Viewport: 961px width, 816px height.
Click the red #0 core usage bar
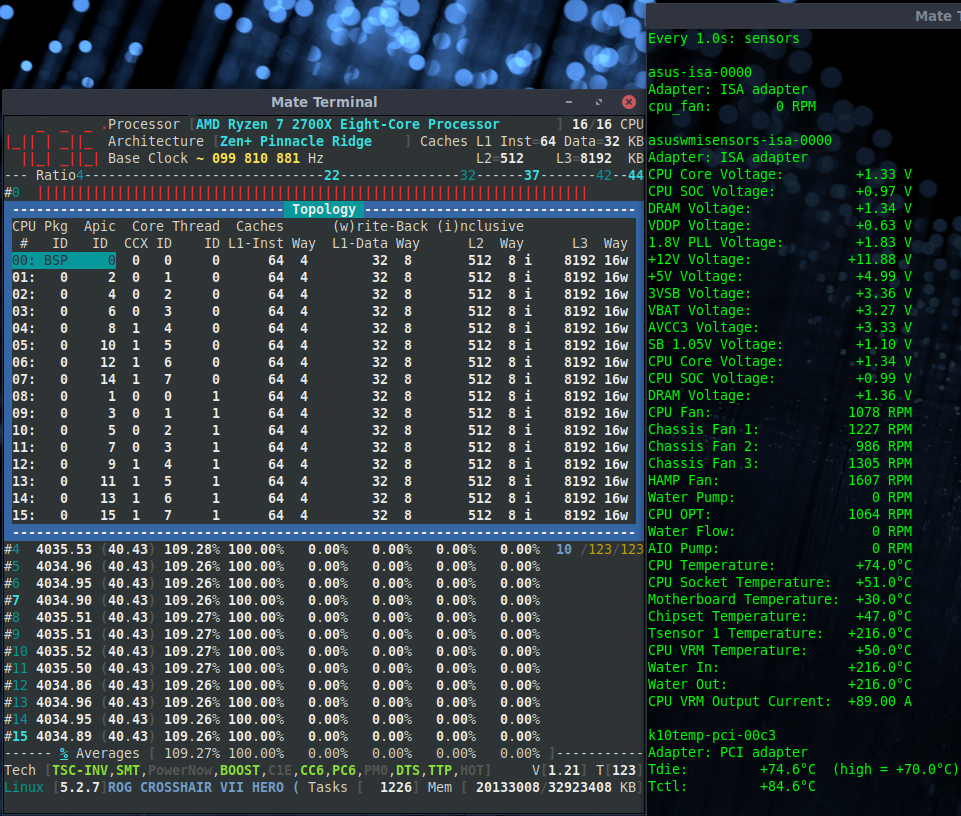pyautogui.click(x=312, y=193)
